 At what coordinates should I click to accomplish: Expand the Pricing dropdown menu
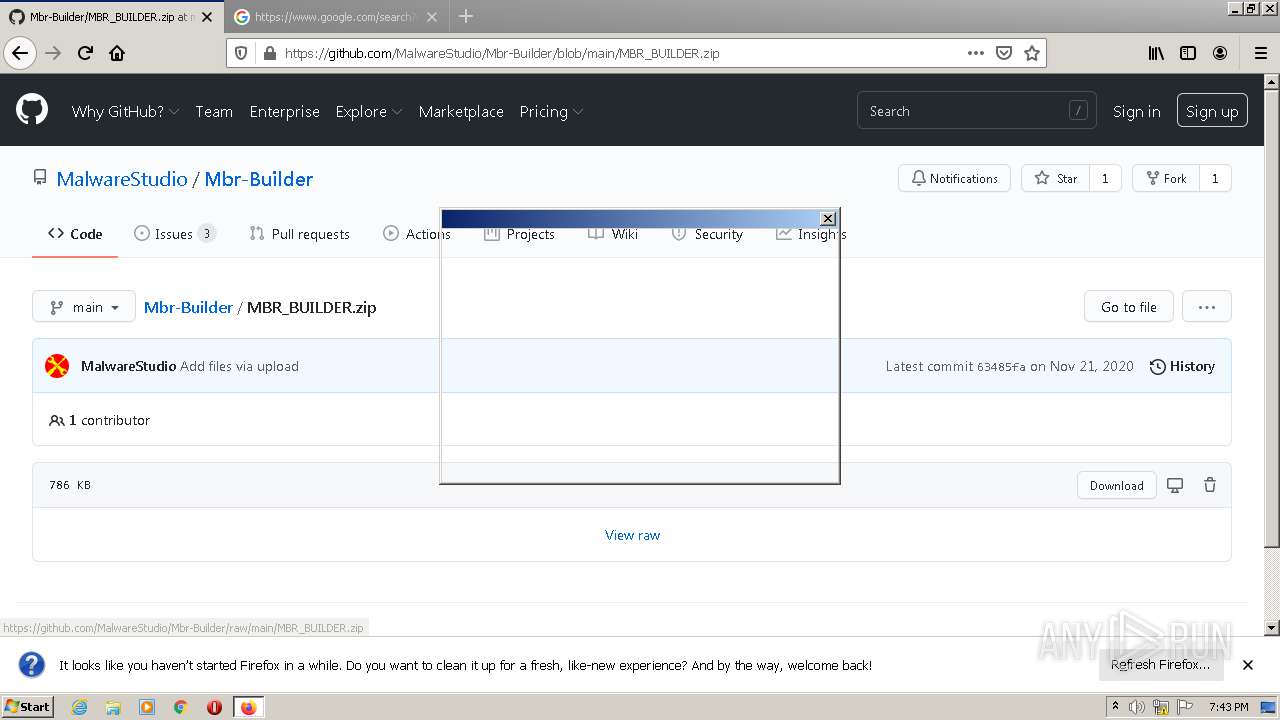pos(551,111)
